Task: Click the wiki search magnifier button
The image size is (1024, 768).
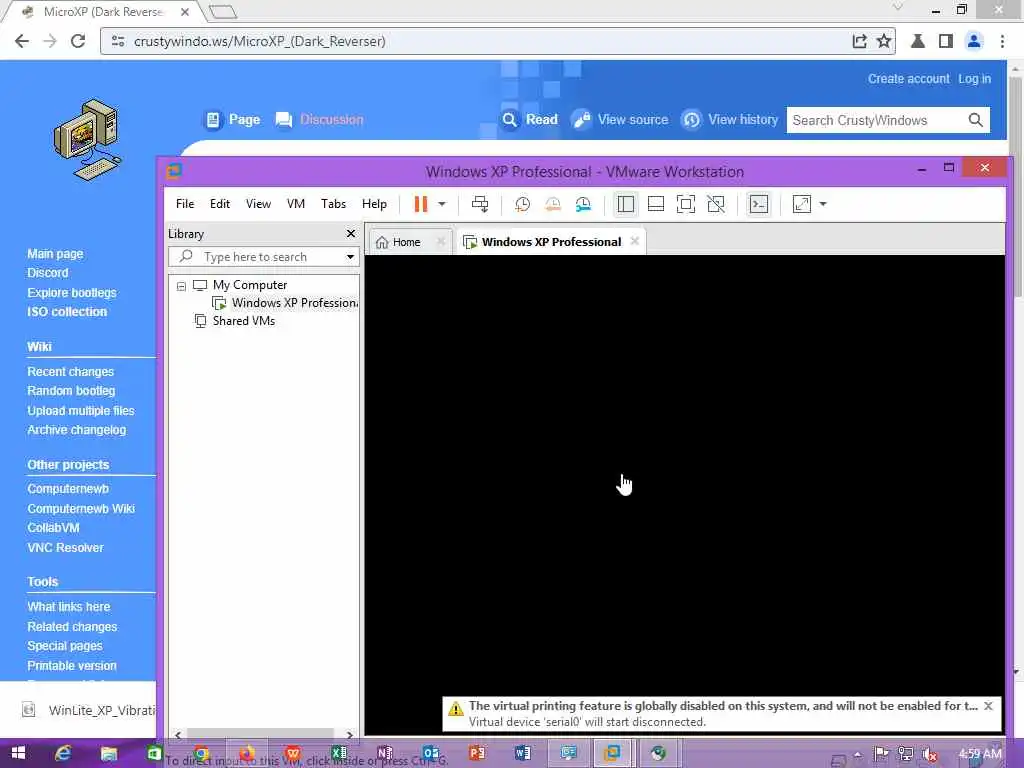Action: (976, 120)
